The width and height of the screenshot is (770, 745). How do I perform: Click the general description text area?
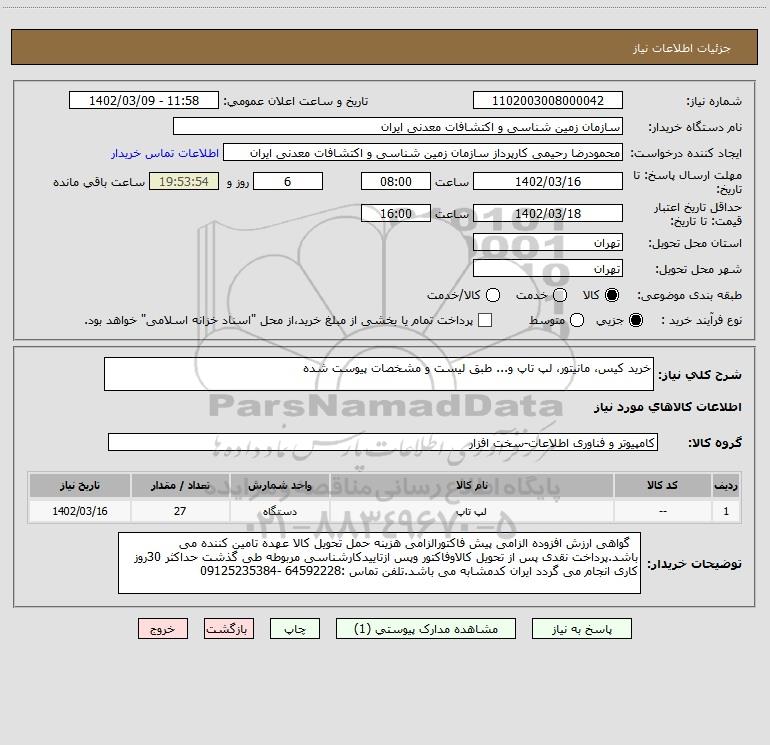tap(379, 374)
